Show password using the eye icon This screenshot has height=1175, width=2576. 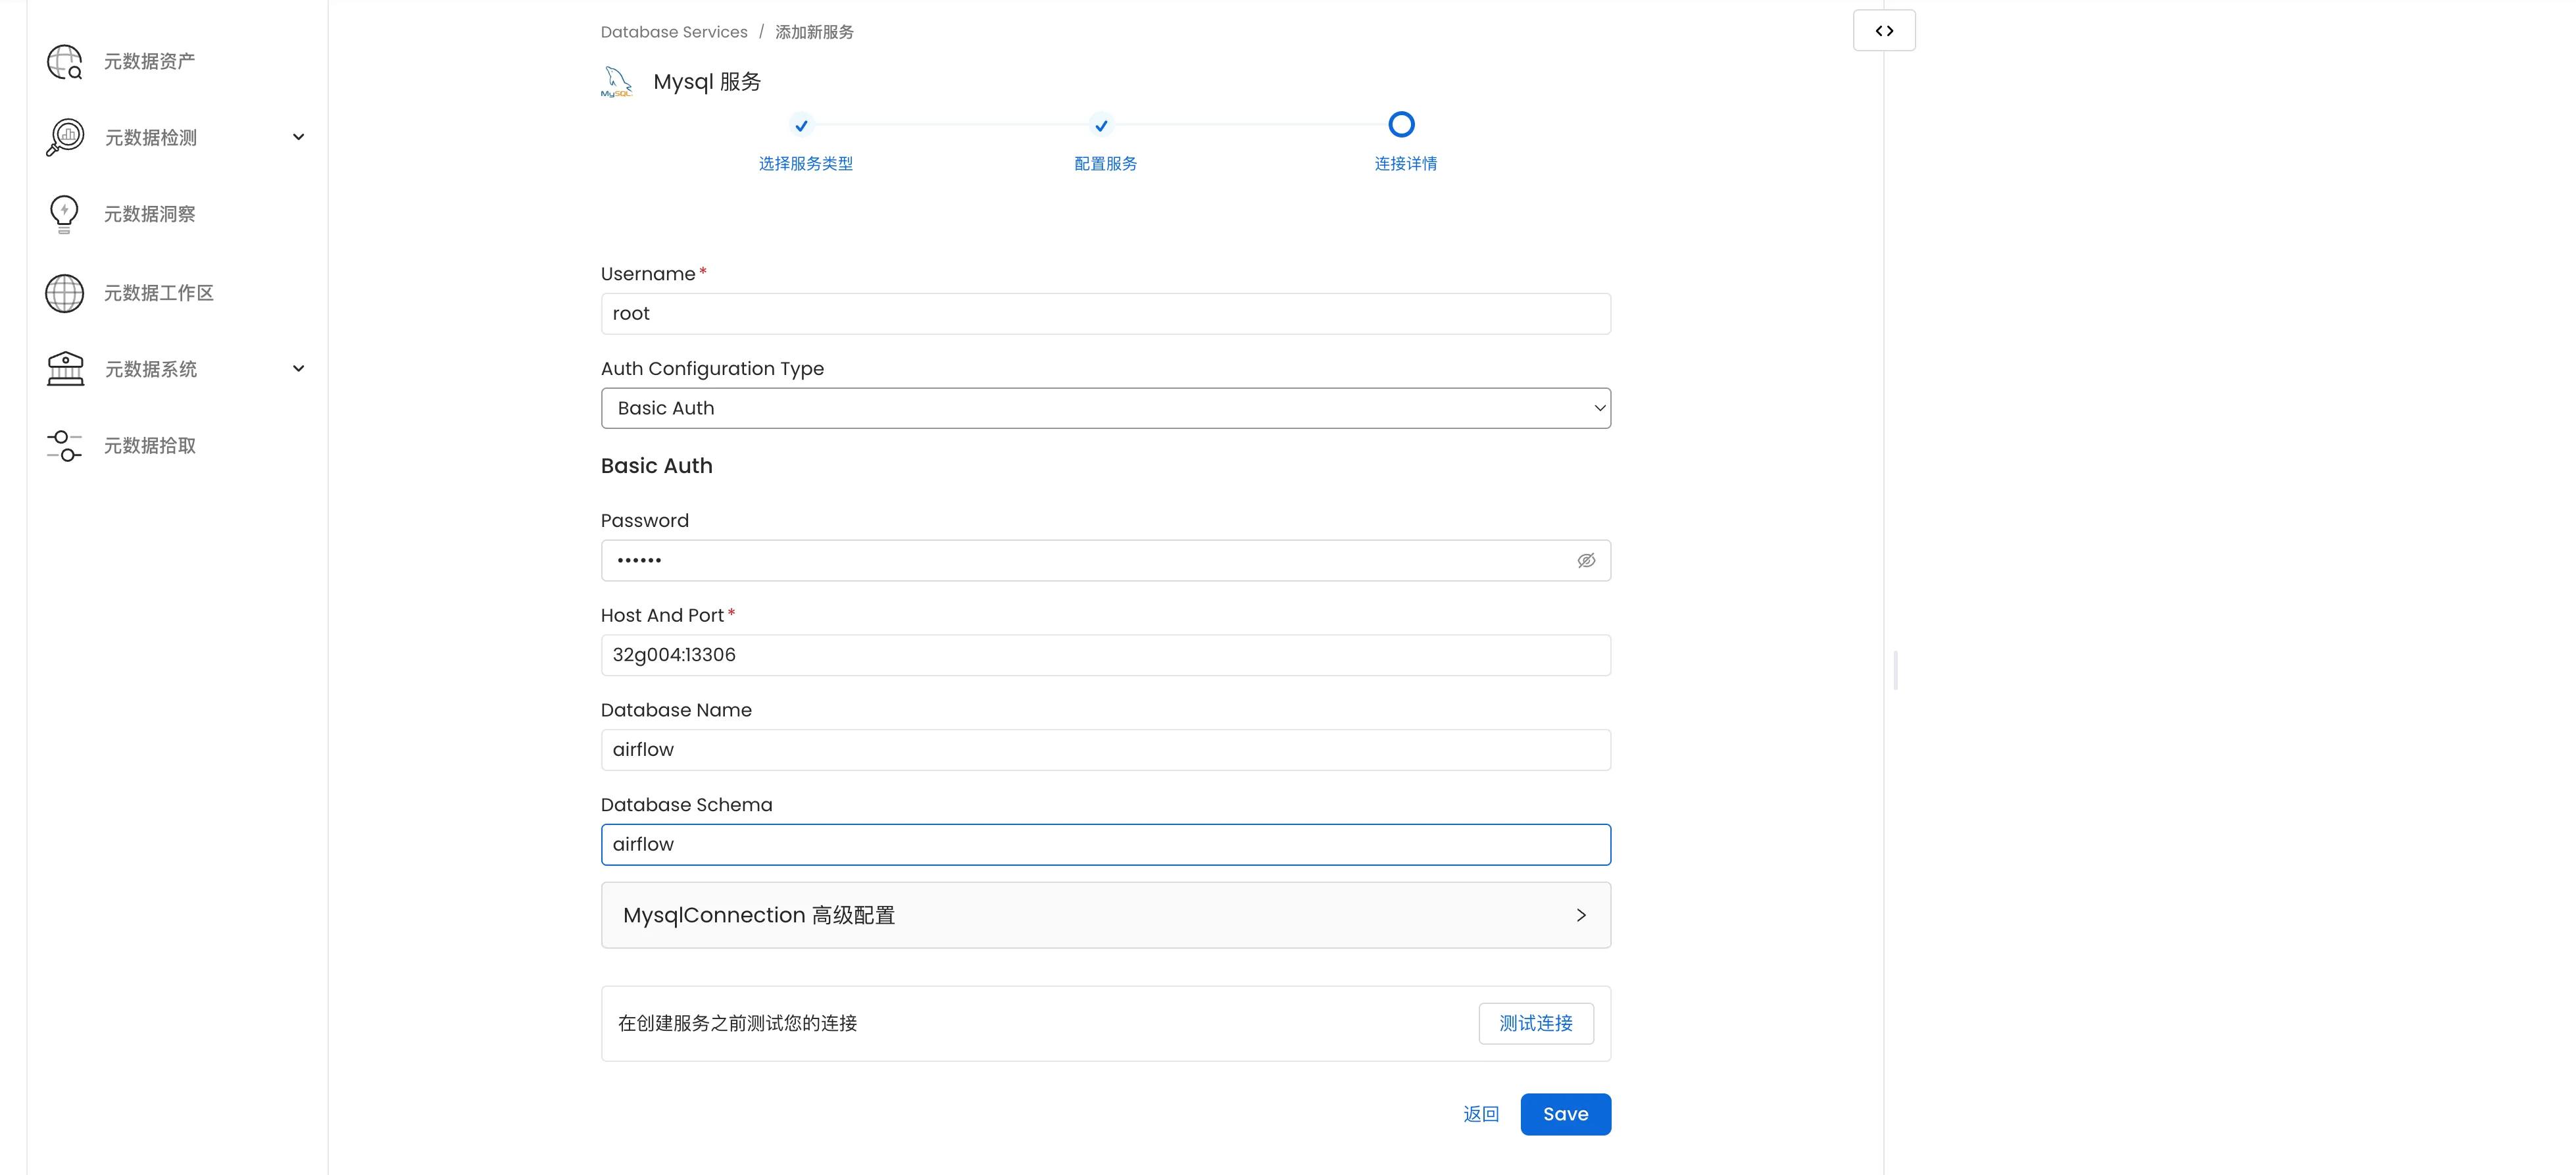(x=1586, y=561)
